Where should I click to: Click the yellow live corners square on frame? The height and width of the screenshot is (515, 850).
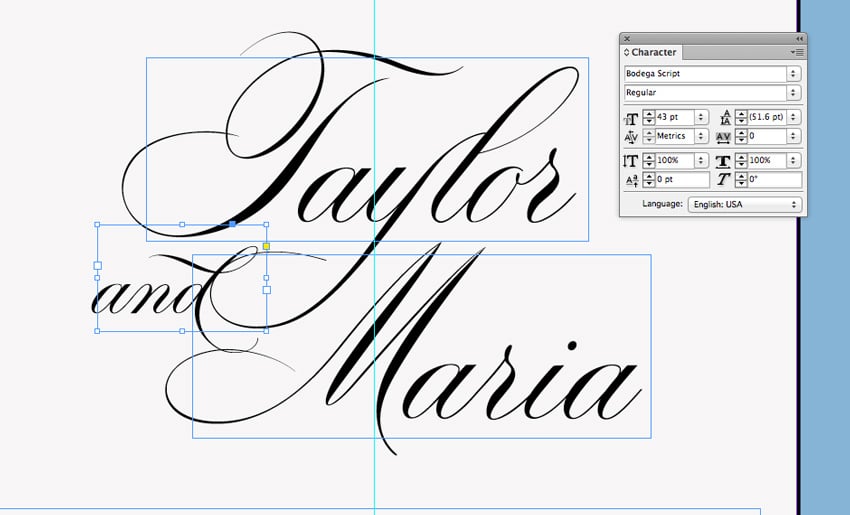266,247
